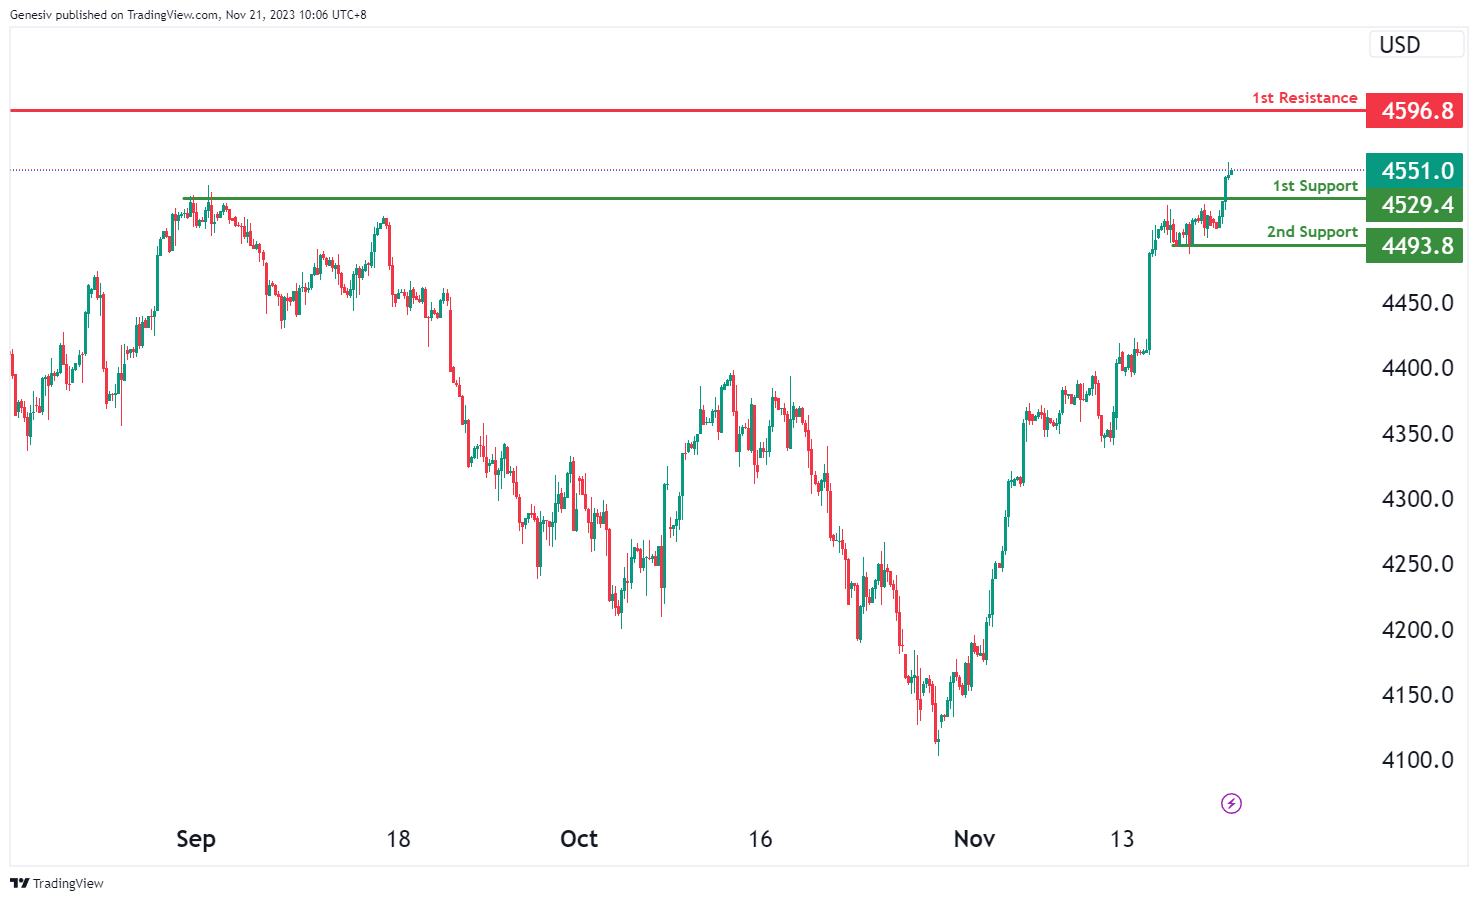
Task: Select the Nov marker on time axis
Action: [974, 839]
